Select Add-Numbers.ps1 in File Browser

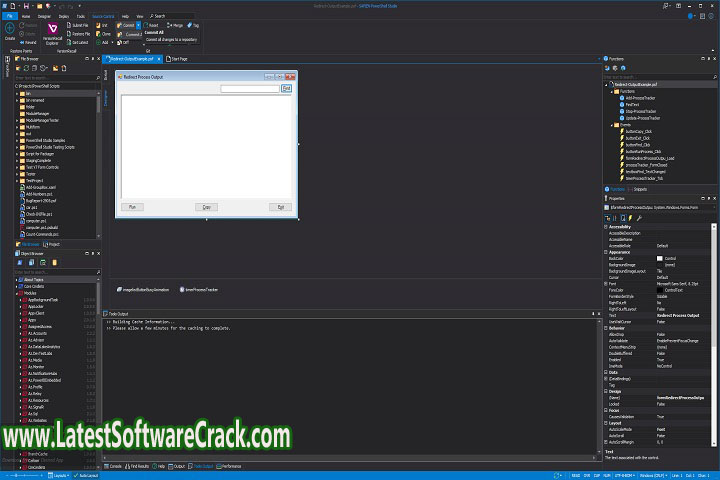(39, 194)
